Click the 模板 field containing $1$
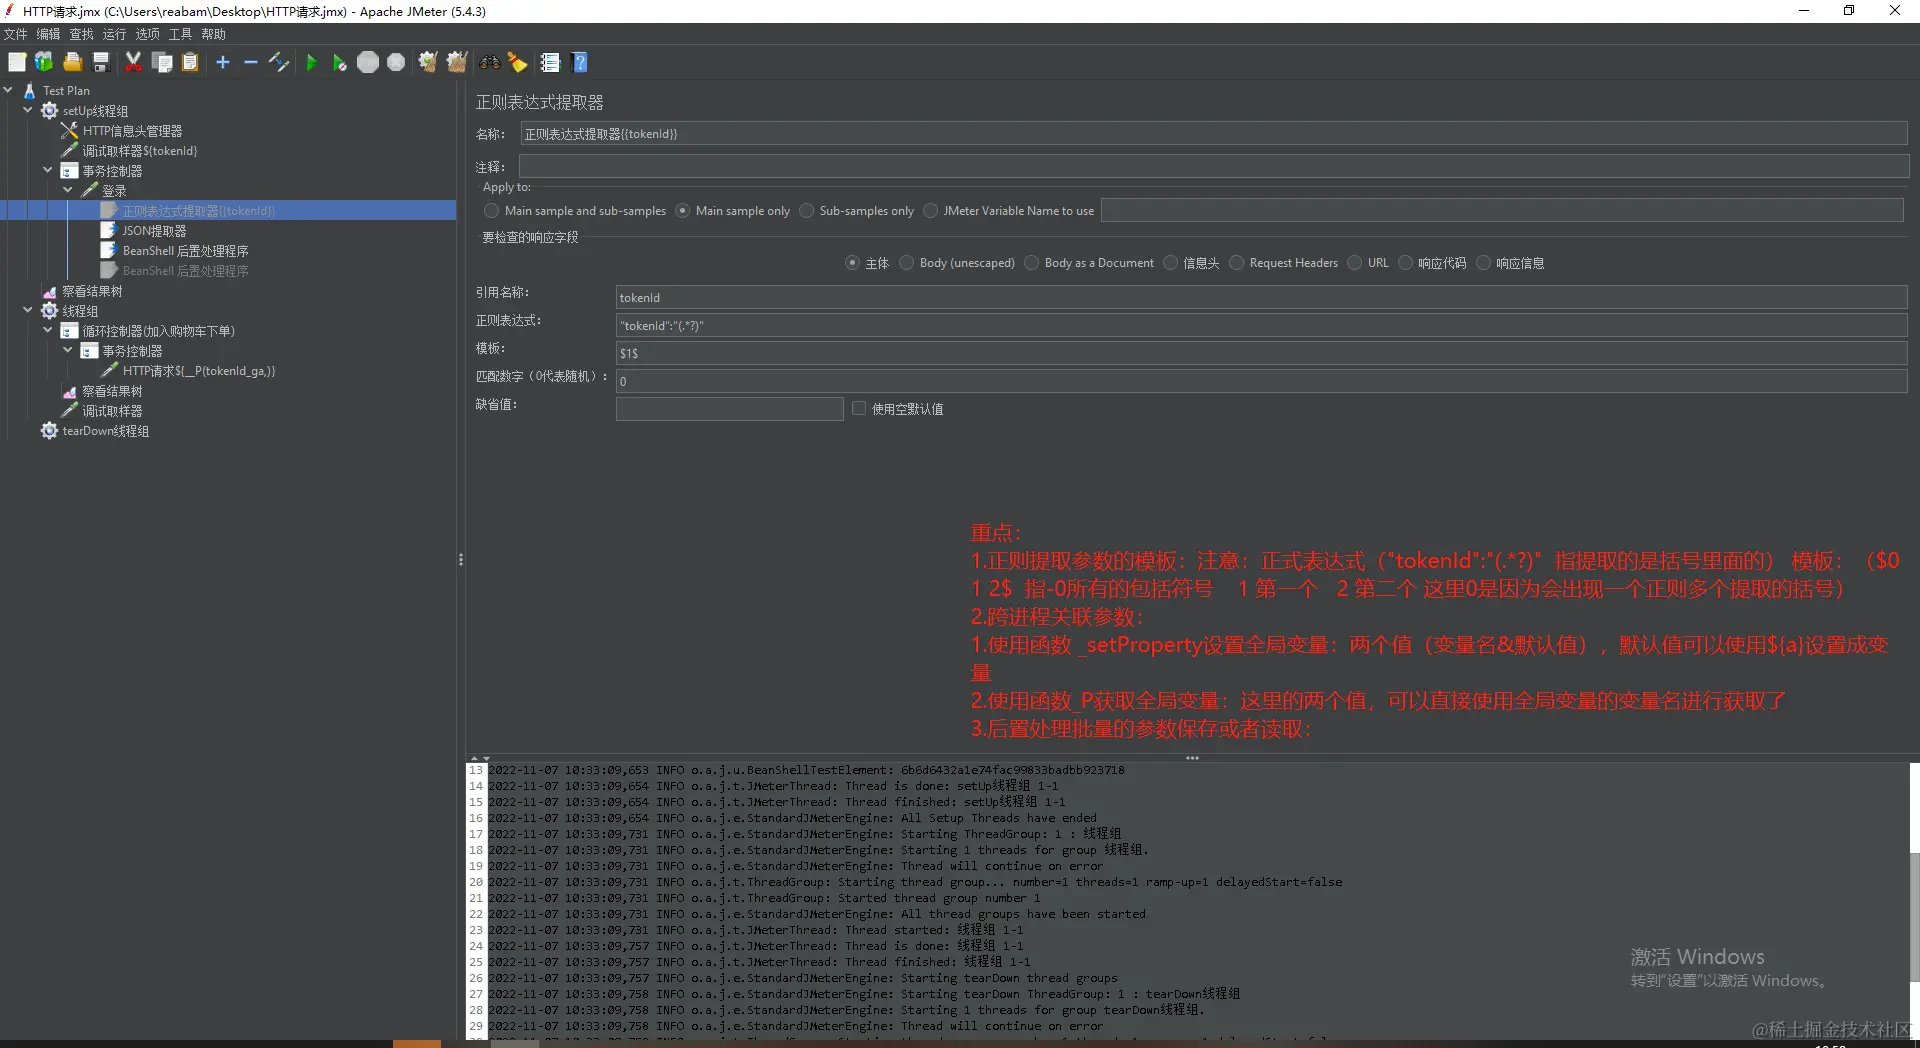This screenshot has height=1048, width=1920. (1262, 353)
